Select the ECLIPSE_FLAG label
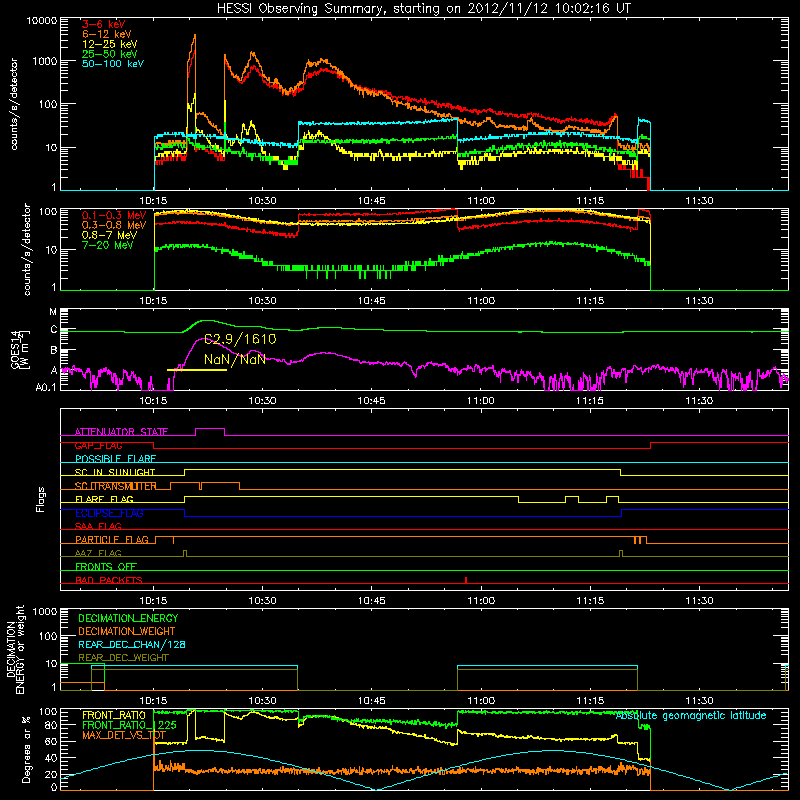 109,513
